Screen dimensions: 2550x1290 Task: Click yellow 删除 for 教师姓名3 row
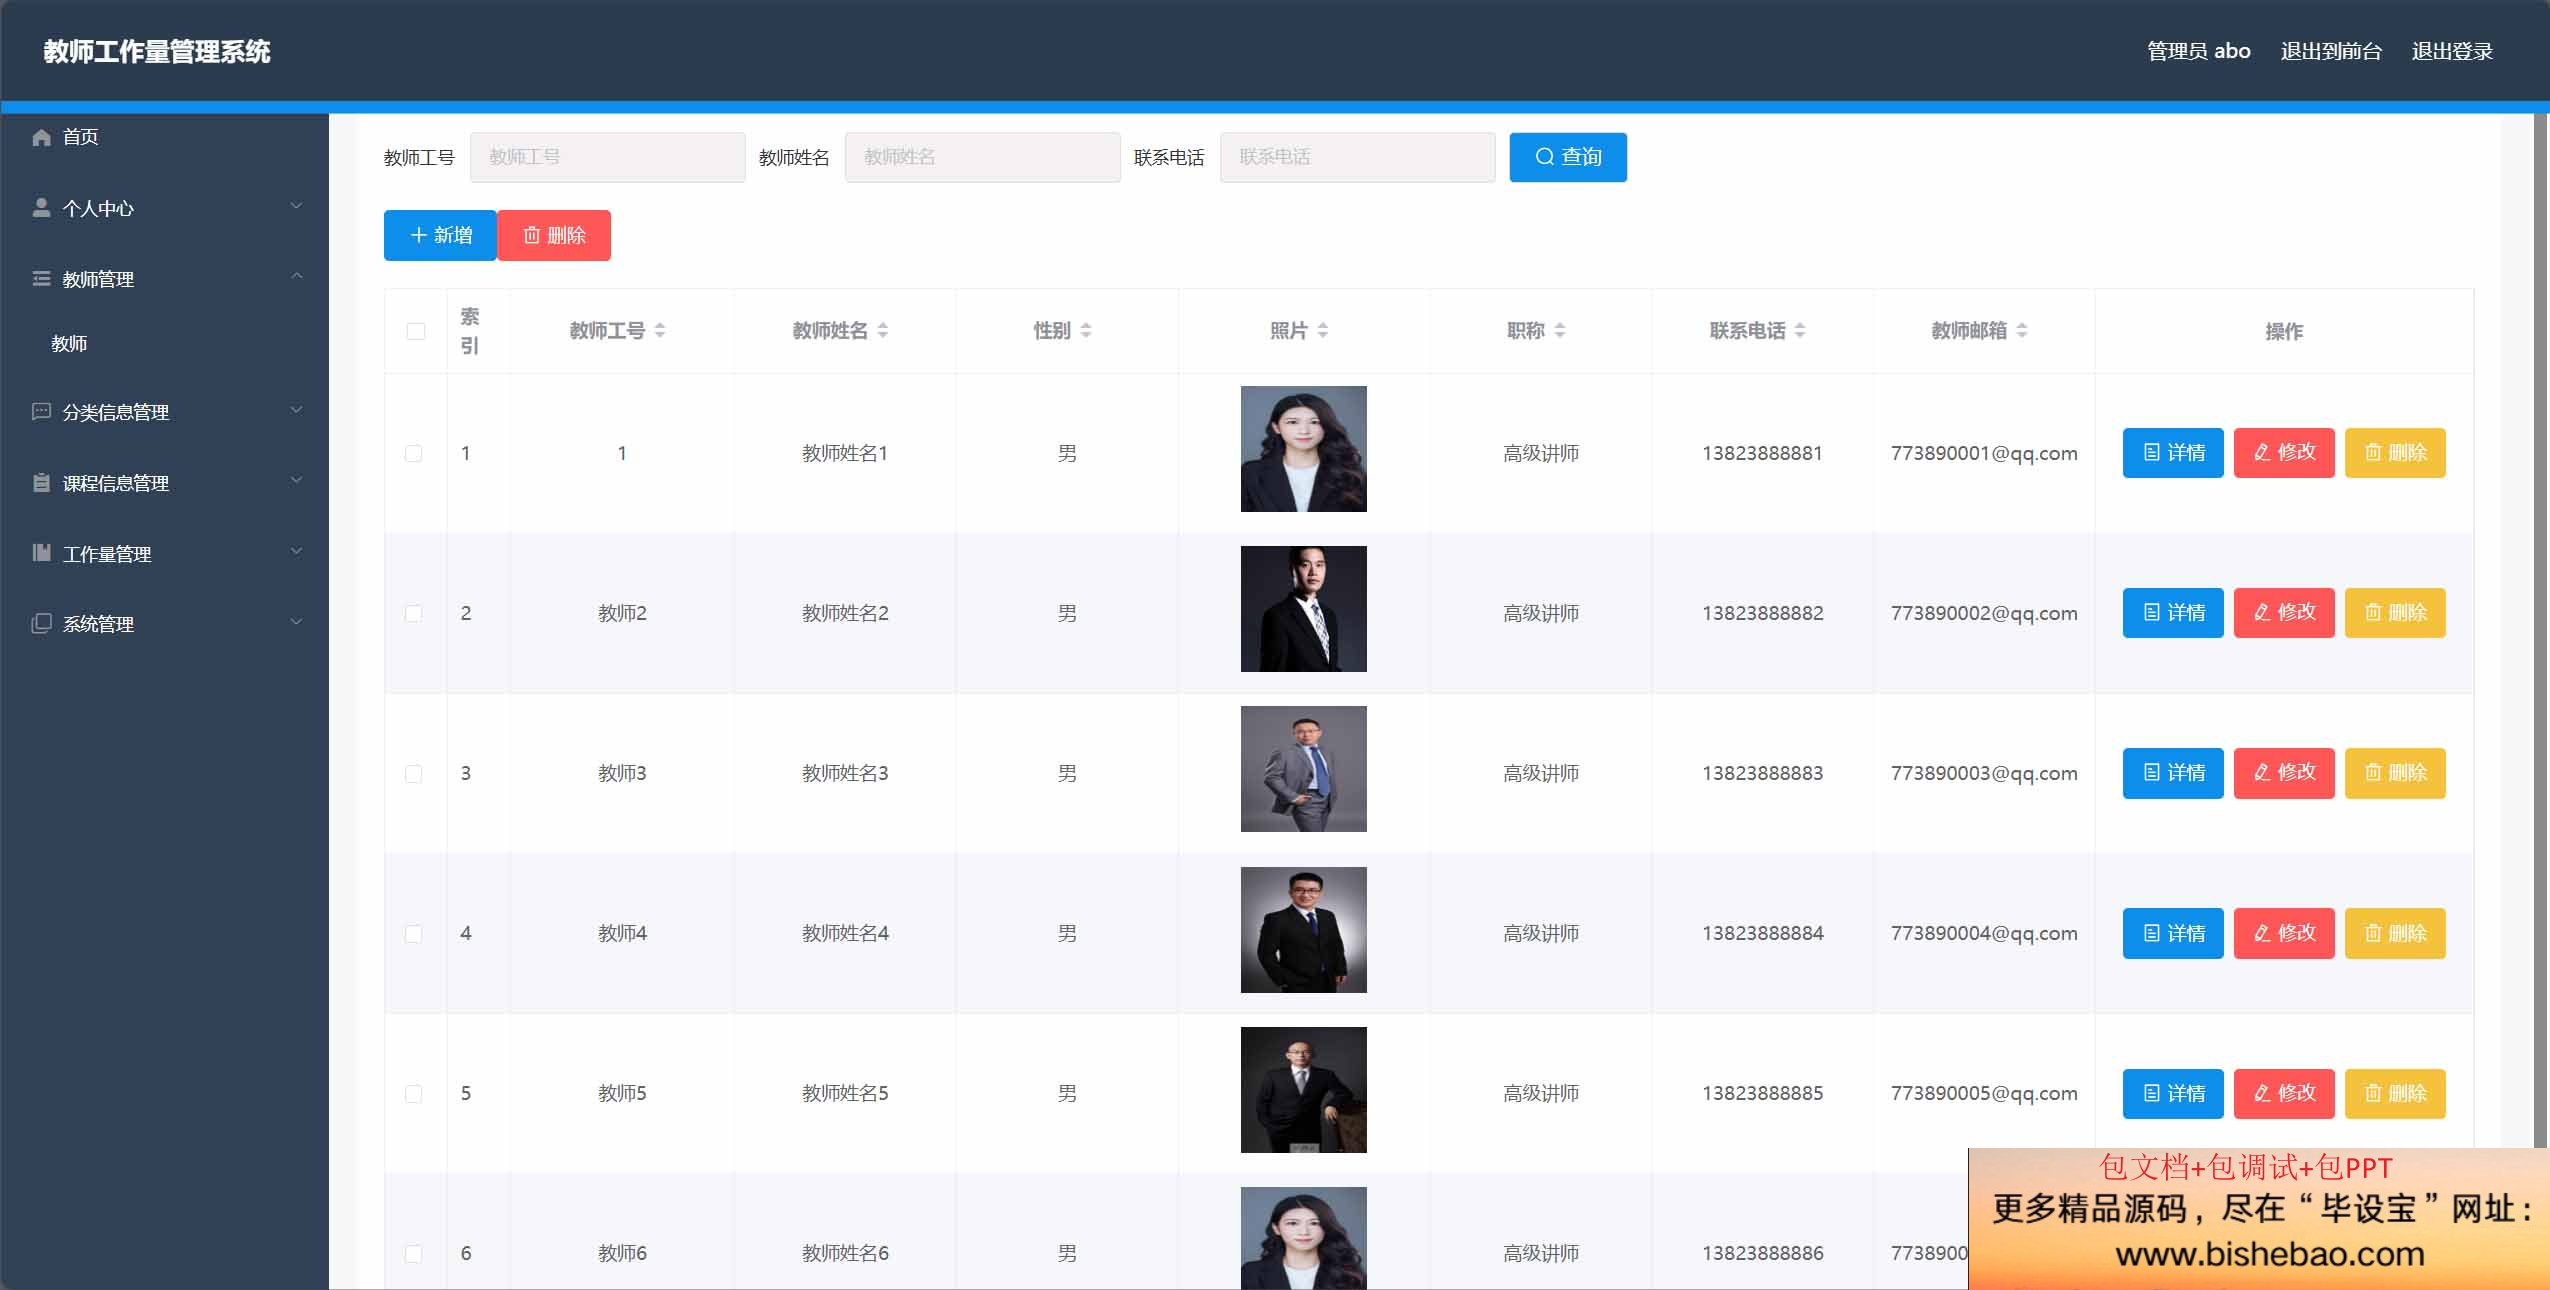point(2395,773)
